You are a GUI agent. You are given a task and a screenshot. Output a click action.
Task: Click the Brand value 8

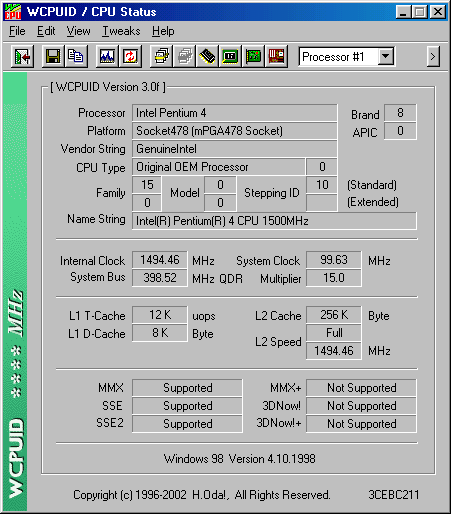pyautogui.click(x=400, y=113)
